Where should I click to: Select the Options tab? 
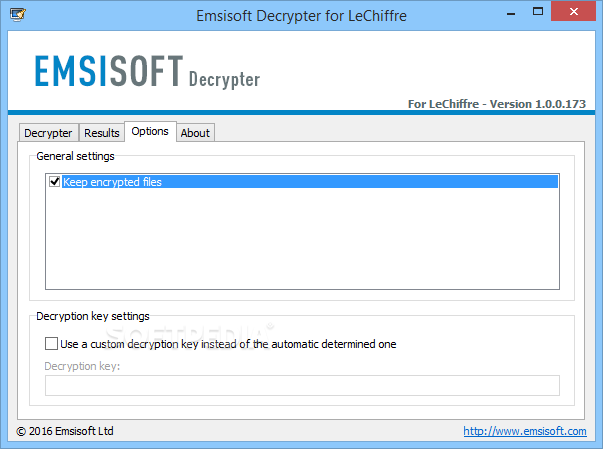pos(150,131)
